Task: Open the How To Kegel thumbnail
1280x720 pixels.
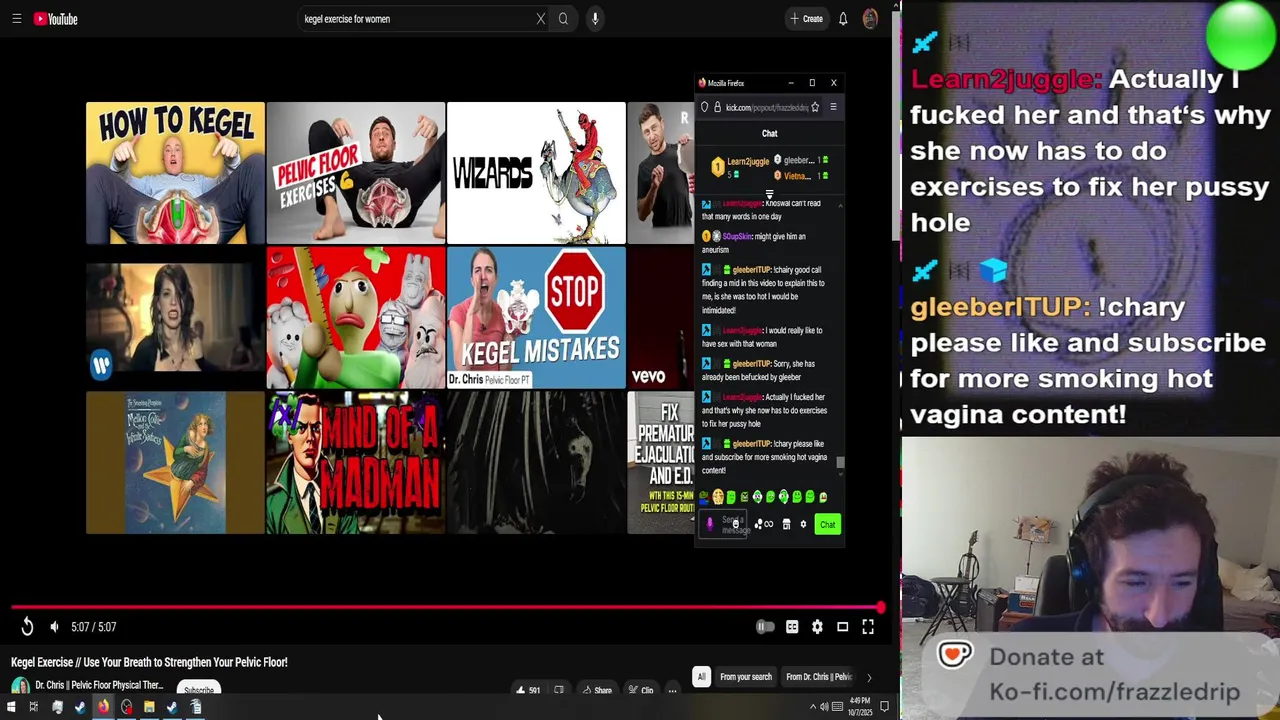Action: [x=175, y=173]
